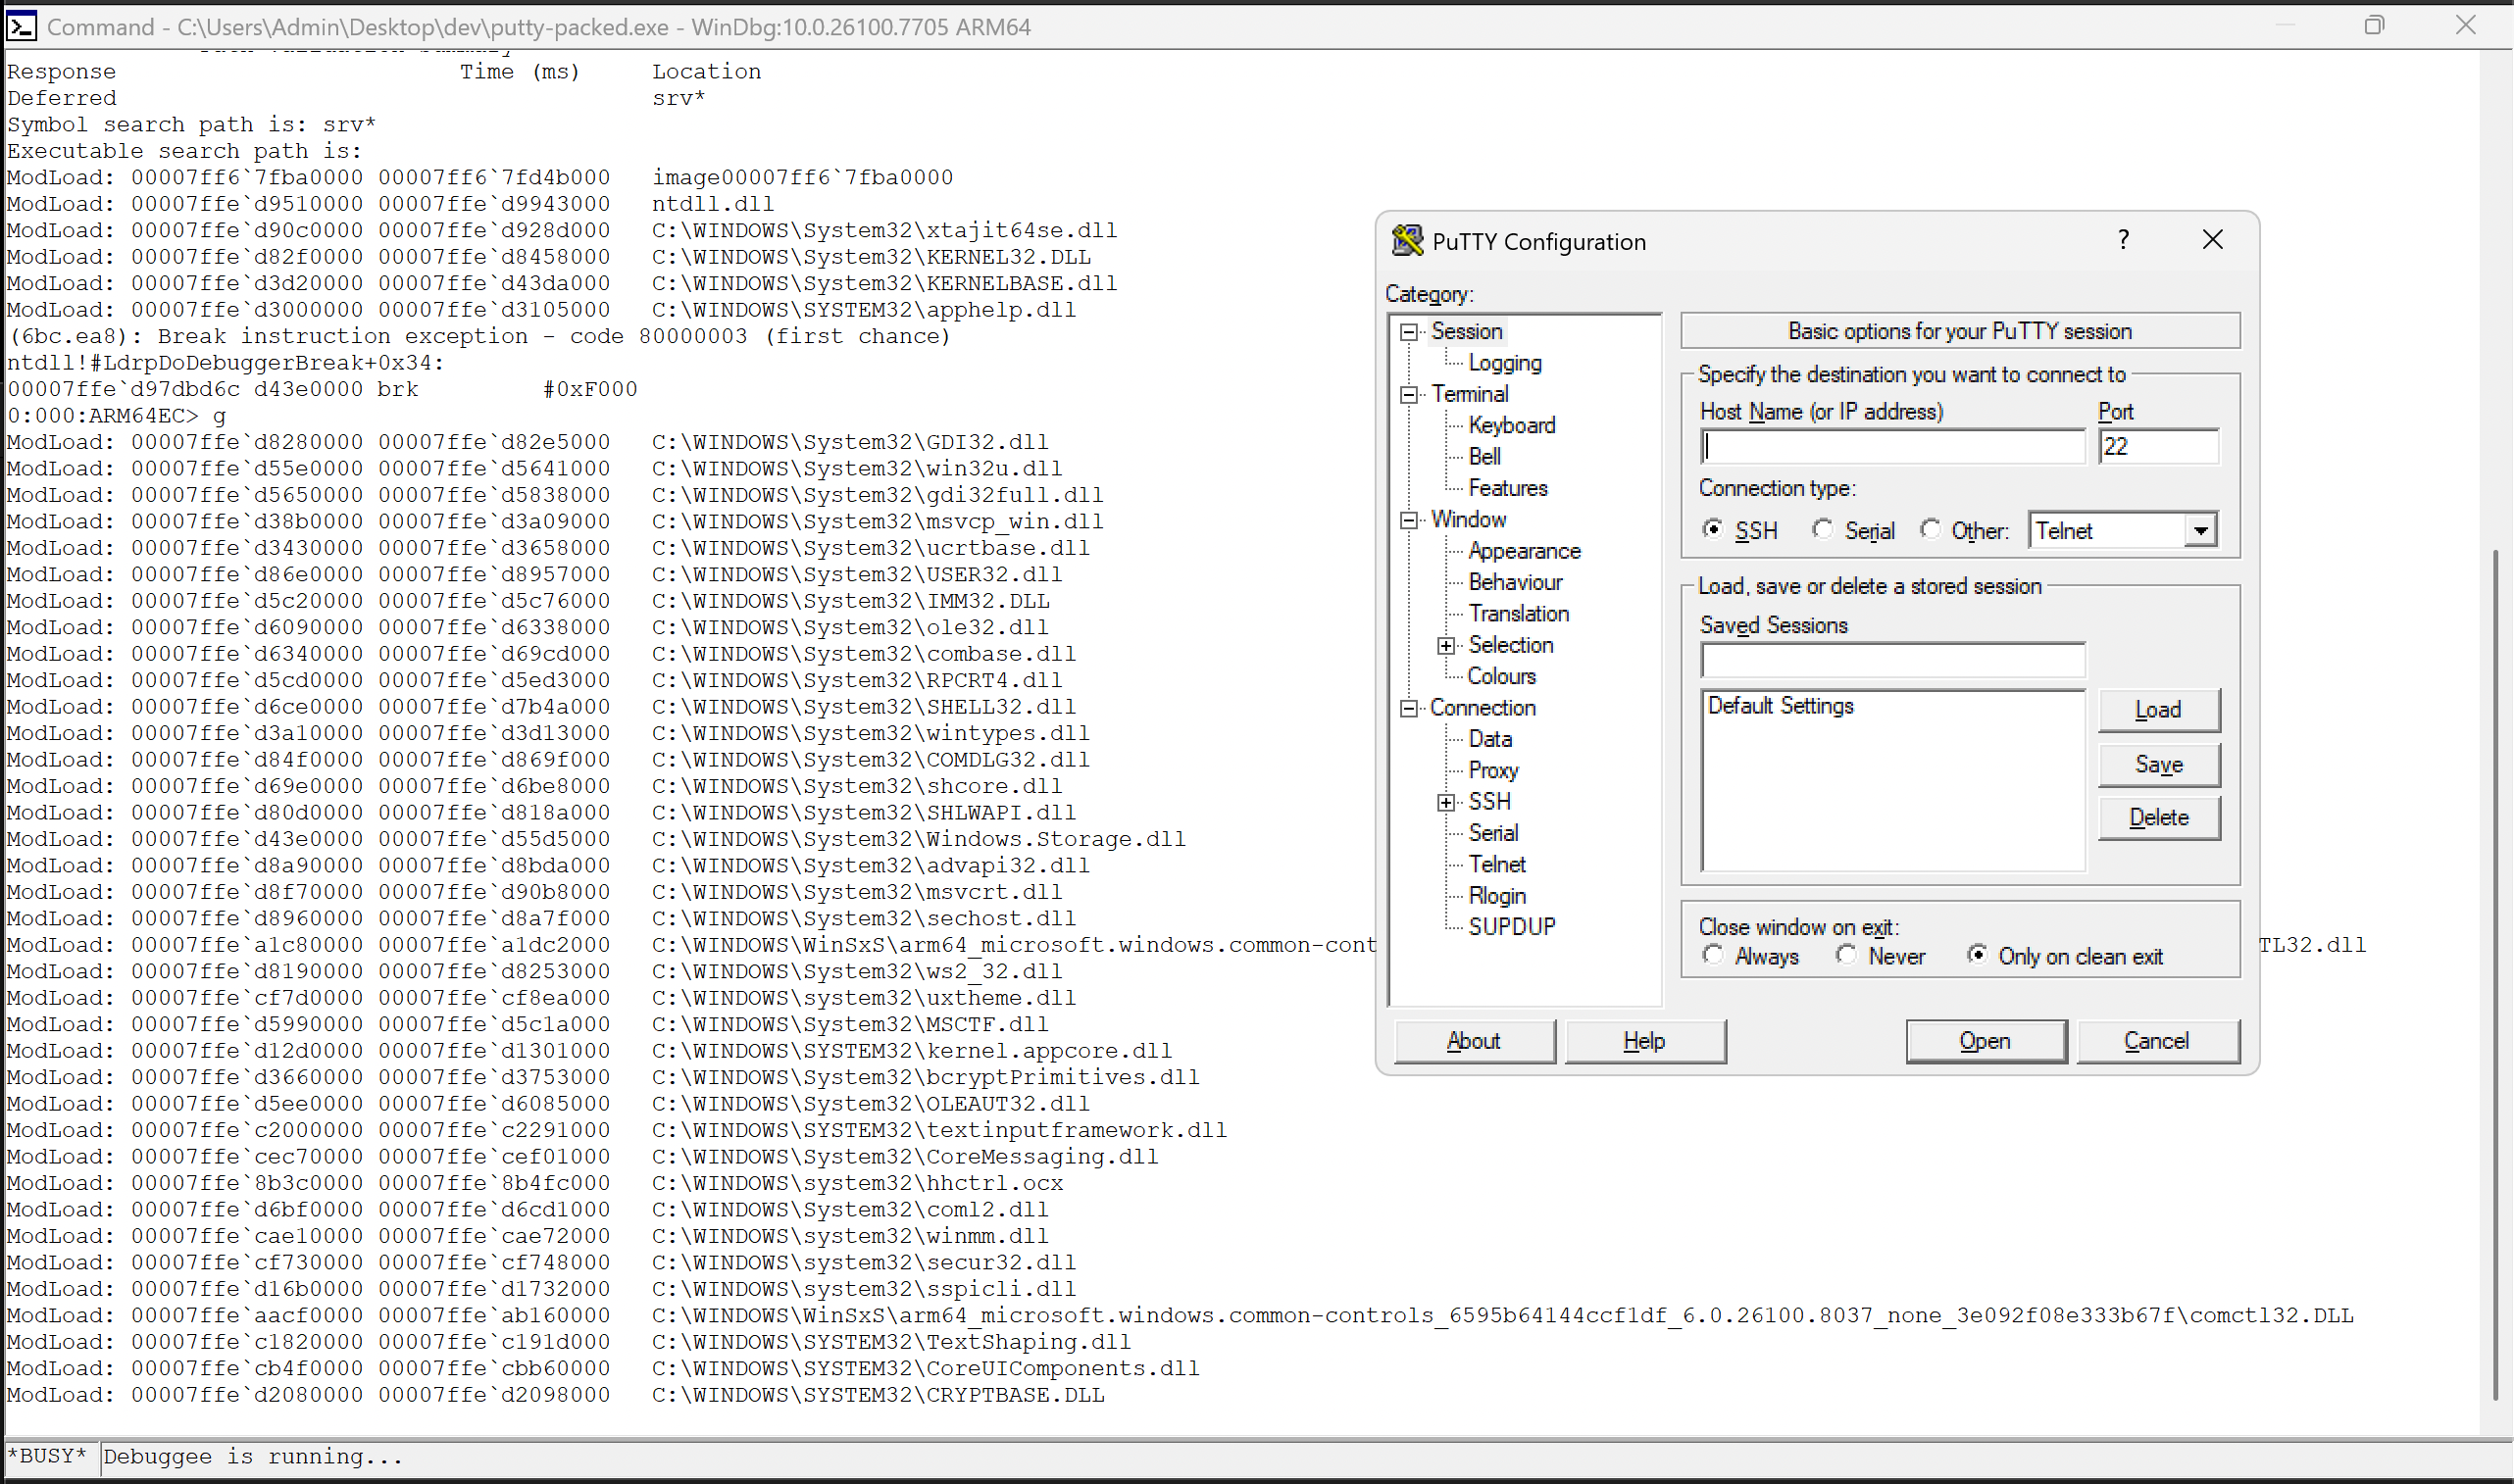Click the Saved Sessions name field
This screenshot has height=1484, width=2514.
pyautogui.click(x=1892, y=660)
